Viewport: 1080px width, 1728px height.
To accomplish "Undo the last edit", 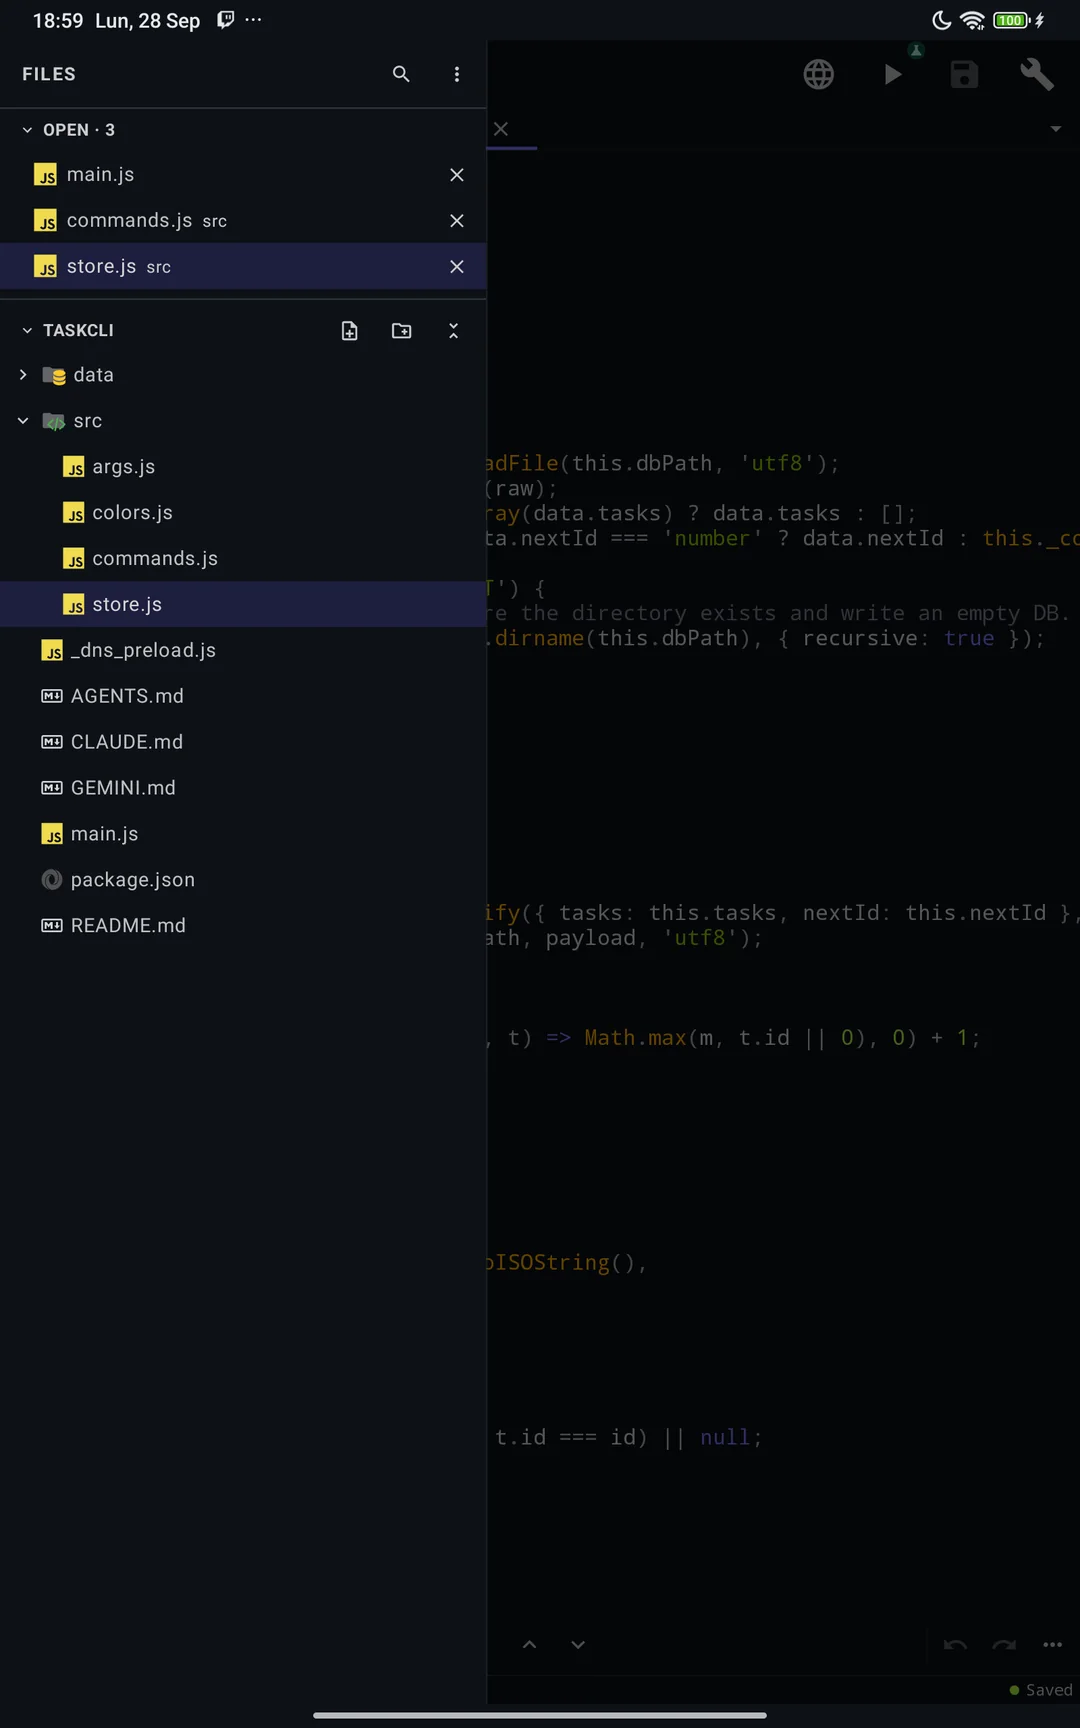I will [955, 1645].
